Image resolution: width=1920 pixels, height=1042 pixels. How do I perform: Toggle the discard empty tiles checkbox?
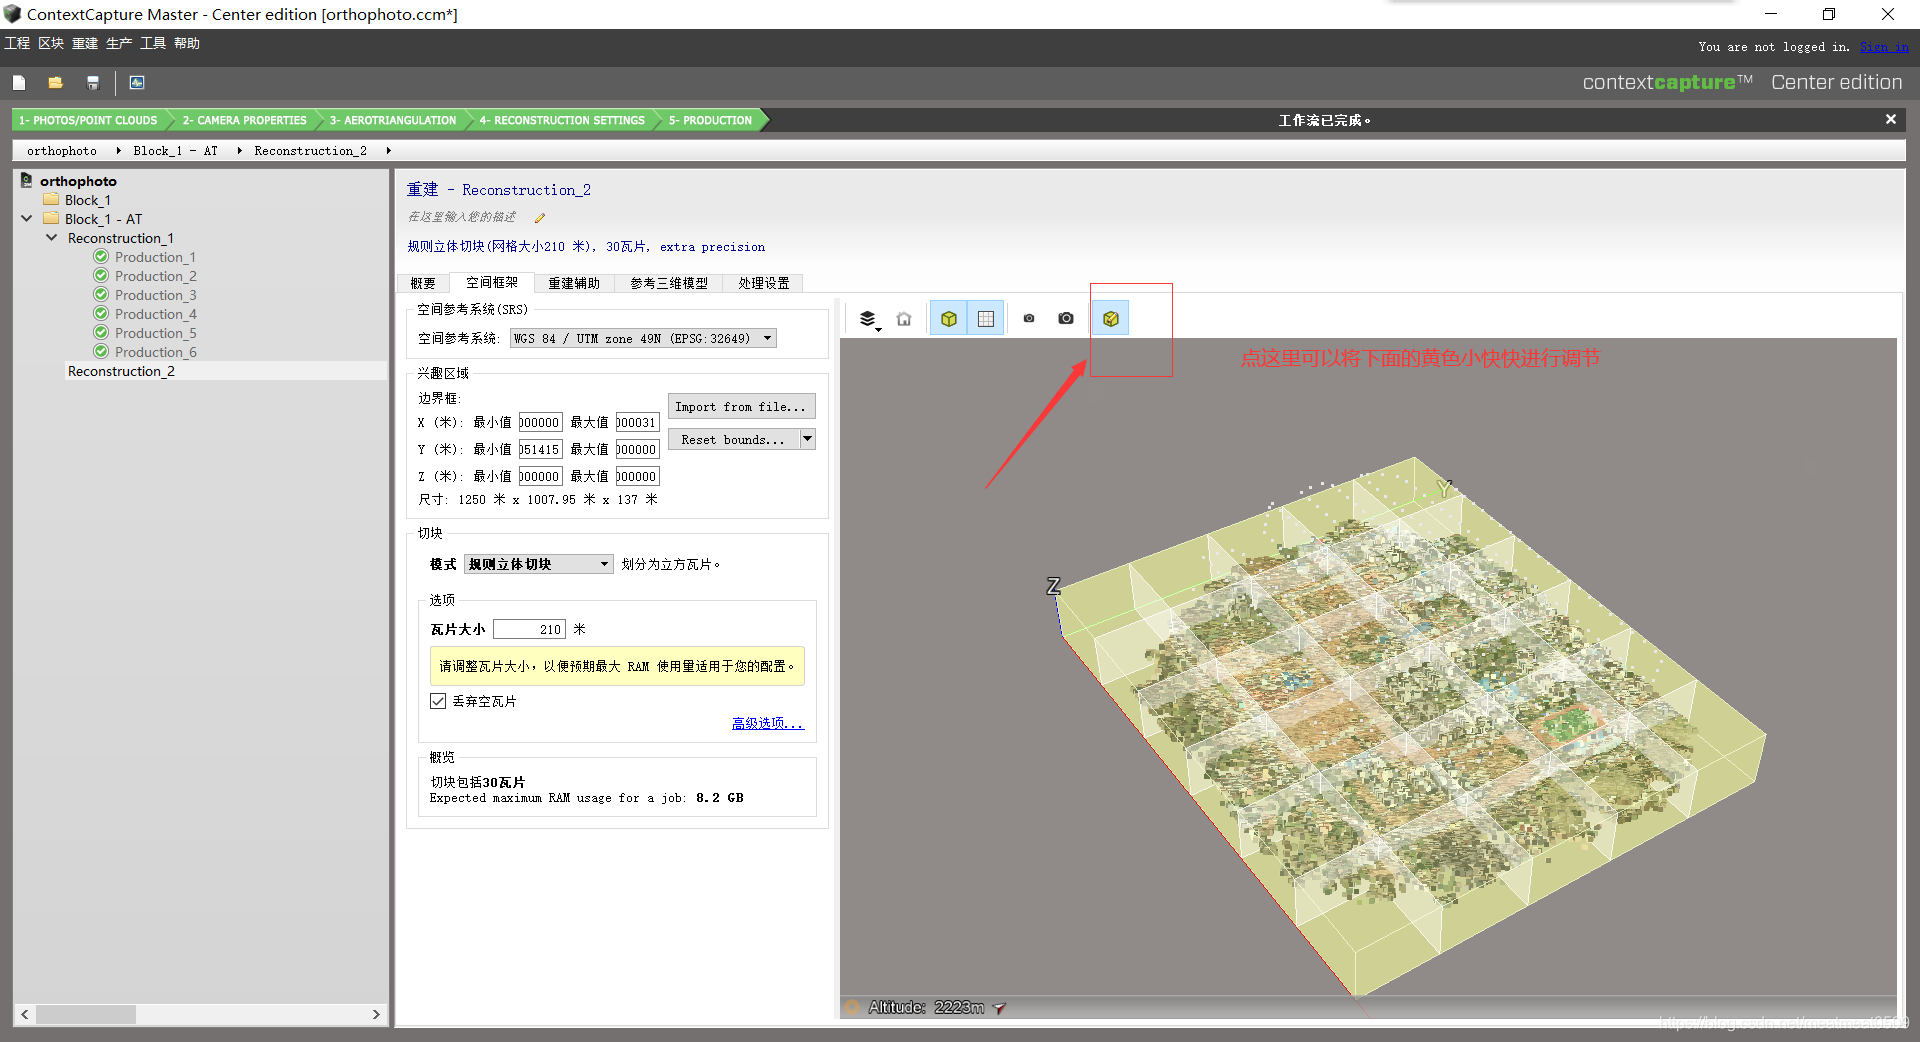438,702
